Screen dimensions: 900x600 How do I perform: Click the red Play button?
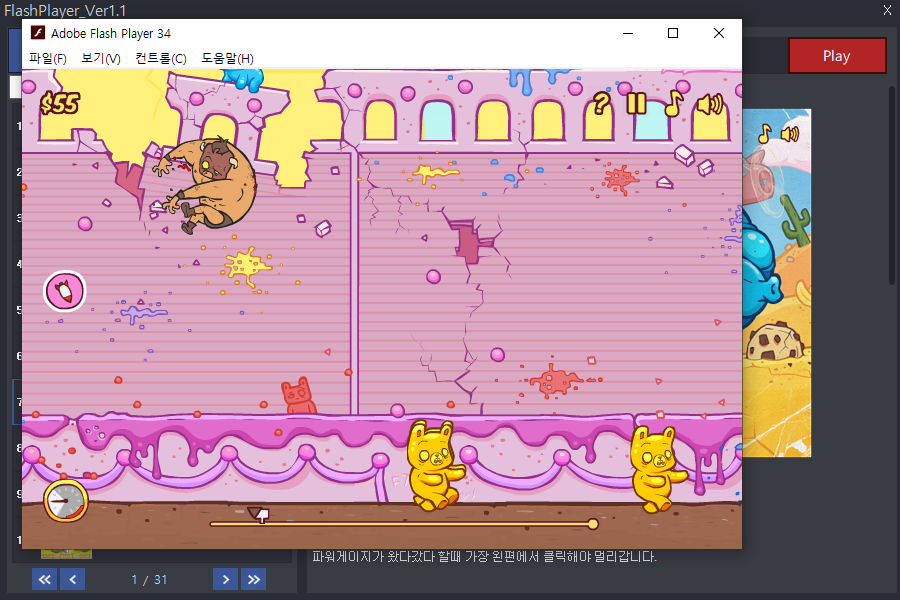pyautogui.click(x=836, y=56)
